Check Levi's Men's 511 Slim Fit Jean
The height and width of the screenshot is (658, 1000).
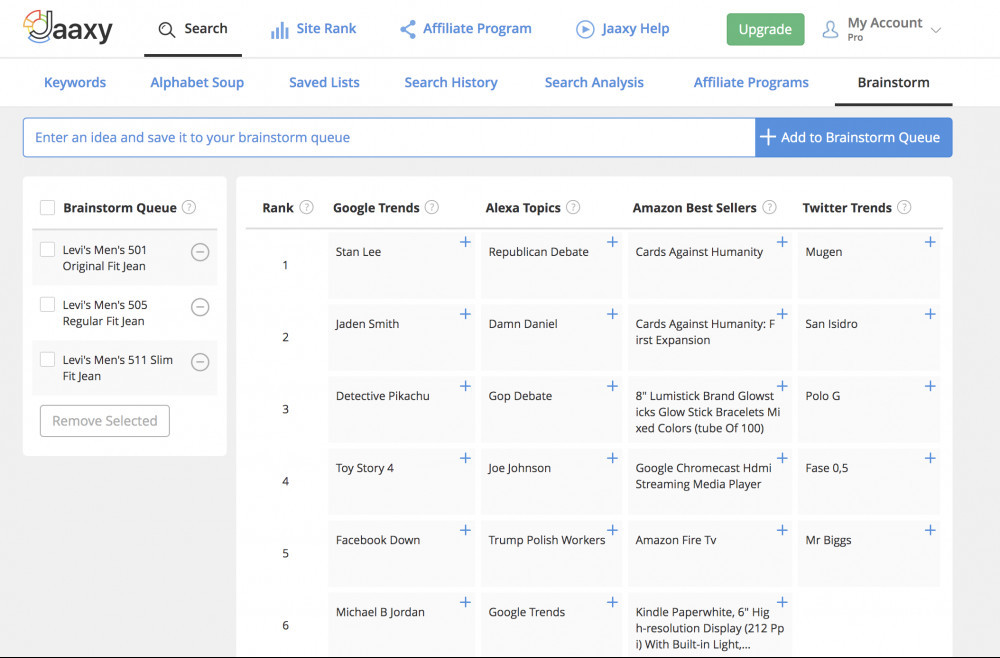pyautogui.click(x=47, y=359)
